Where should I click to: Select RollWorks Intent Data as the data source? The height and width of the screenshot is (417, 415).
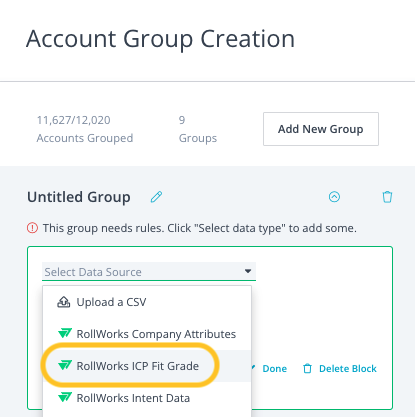tap(147, 398)
